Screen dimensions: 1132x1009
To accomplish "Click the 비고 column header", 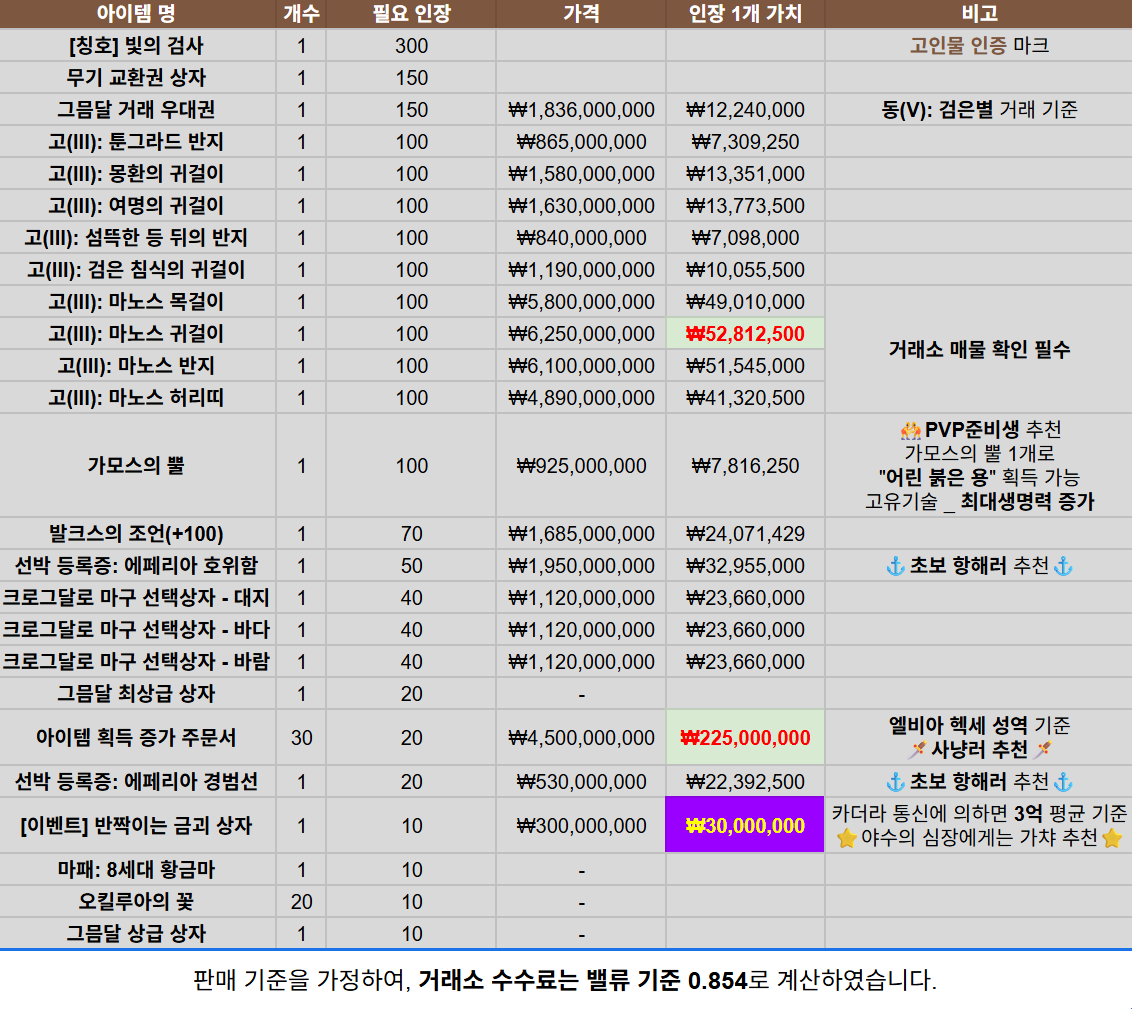I will click(x=978, y=14).
